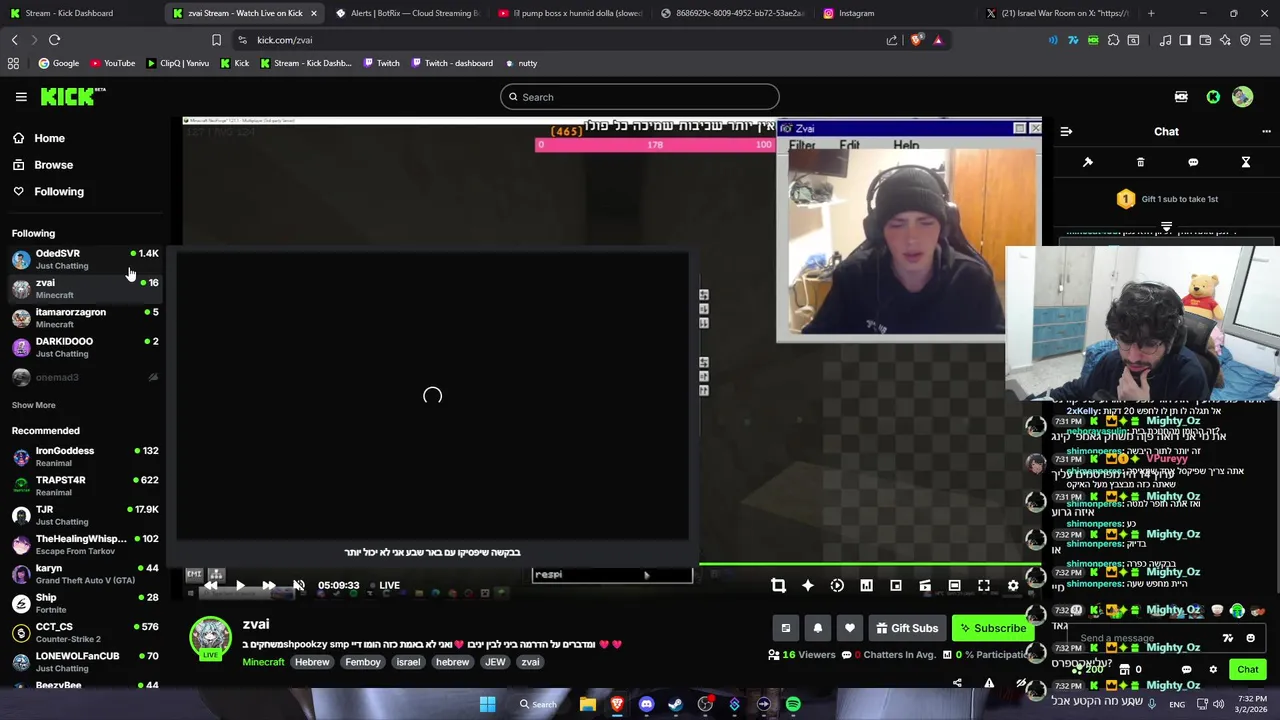Click the hourglass icon in chat toolbar

pos(1246,162)
